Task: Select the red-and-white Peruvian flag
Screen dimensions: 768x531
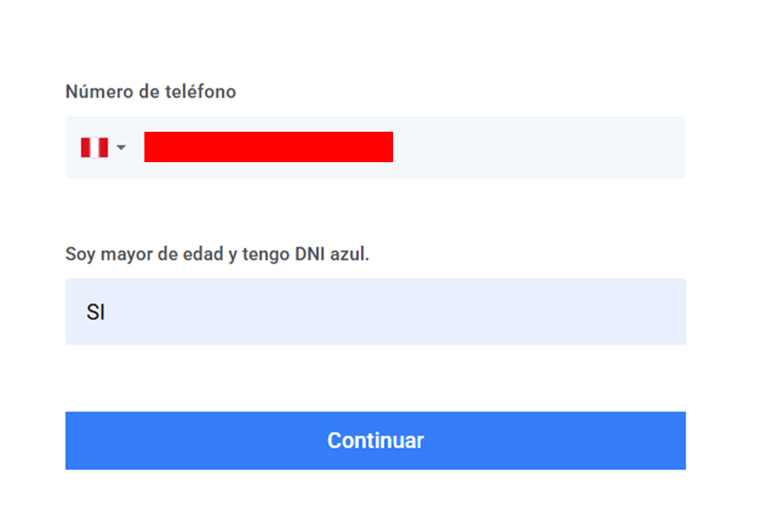Action: (95, 147)
